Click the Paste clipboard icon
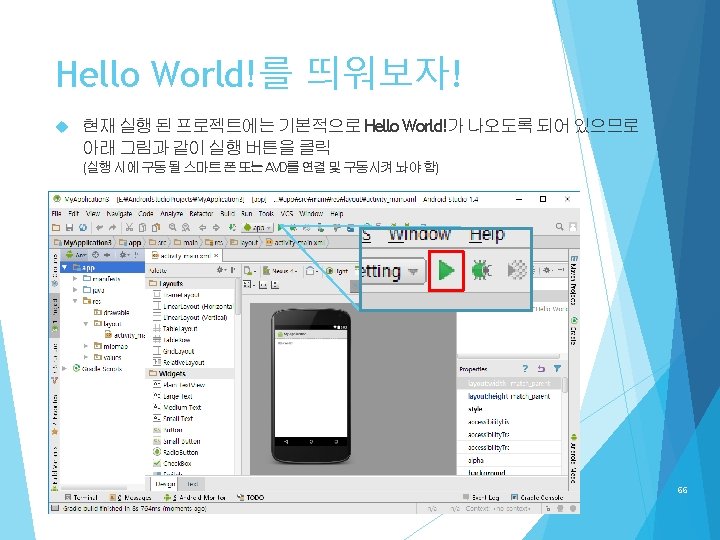This screenshot has width=720, height=540. [x=156, y=227]
